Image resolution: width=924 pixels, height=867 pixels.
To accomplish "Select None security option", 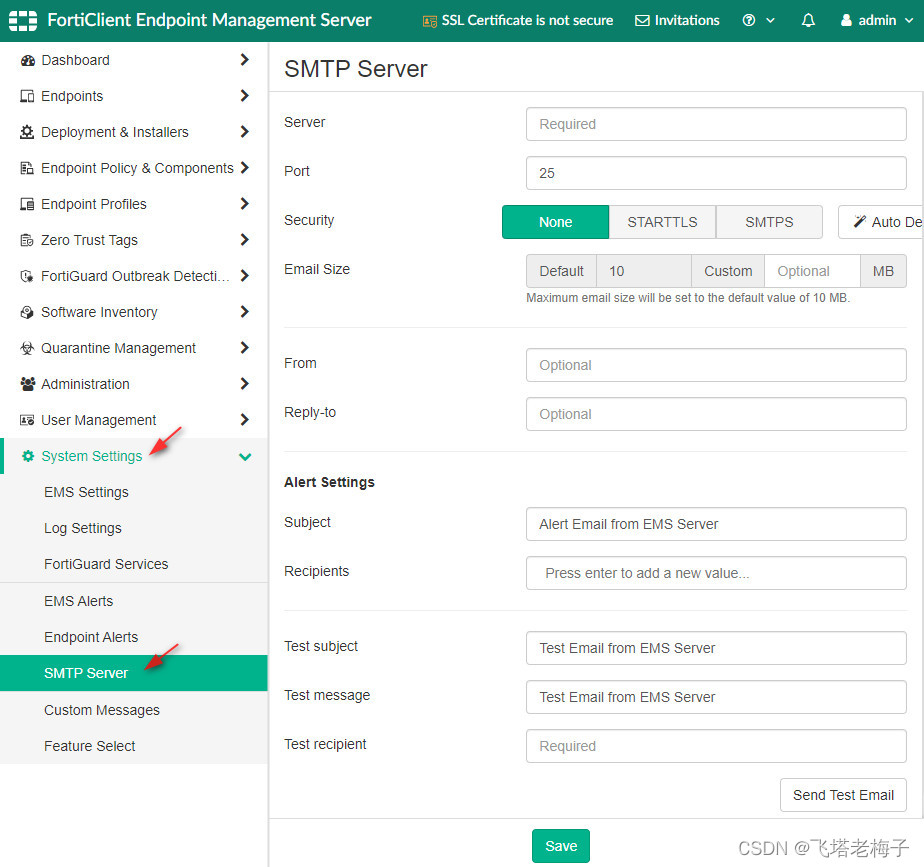I will 555,222.
